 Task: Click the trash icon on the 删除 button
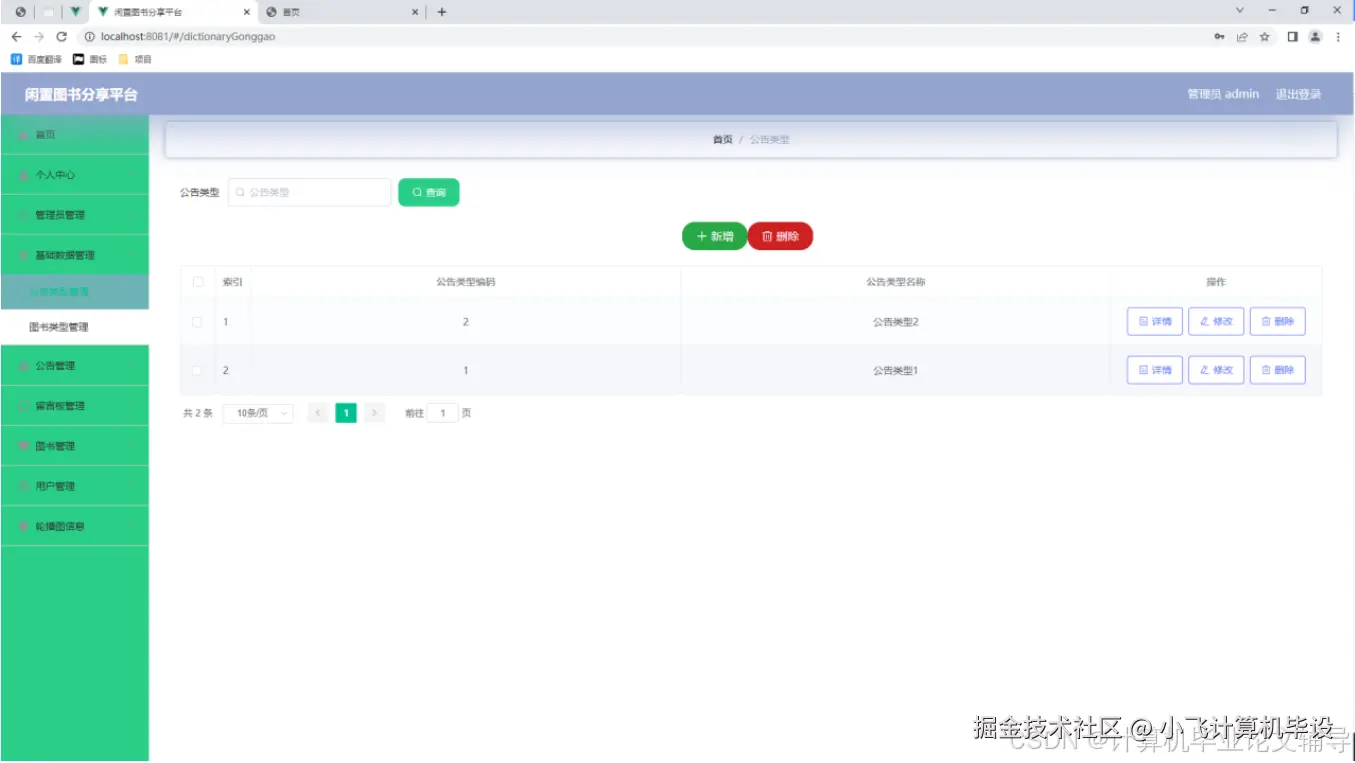[x=765, y=236]
